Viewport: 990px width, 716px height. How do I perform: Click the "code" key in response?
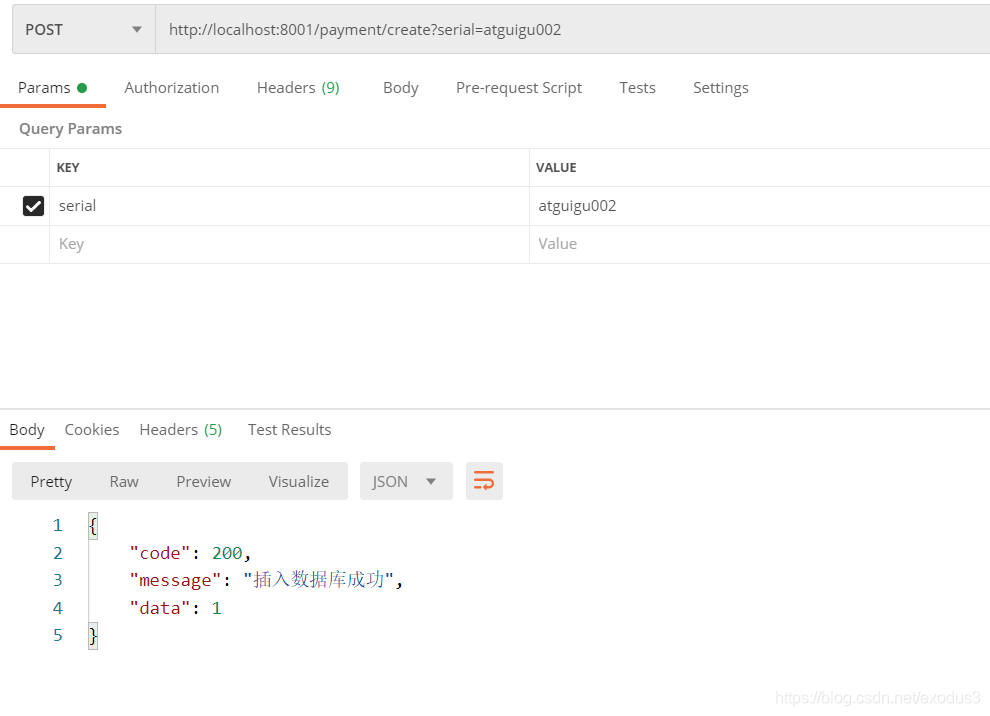coord(159,553)
